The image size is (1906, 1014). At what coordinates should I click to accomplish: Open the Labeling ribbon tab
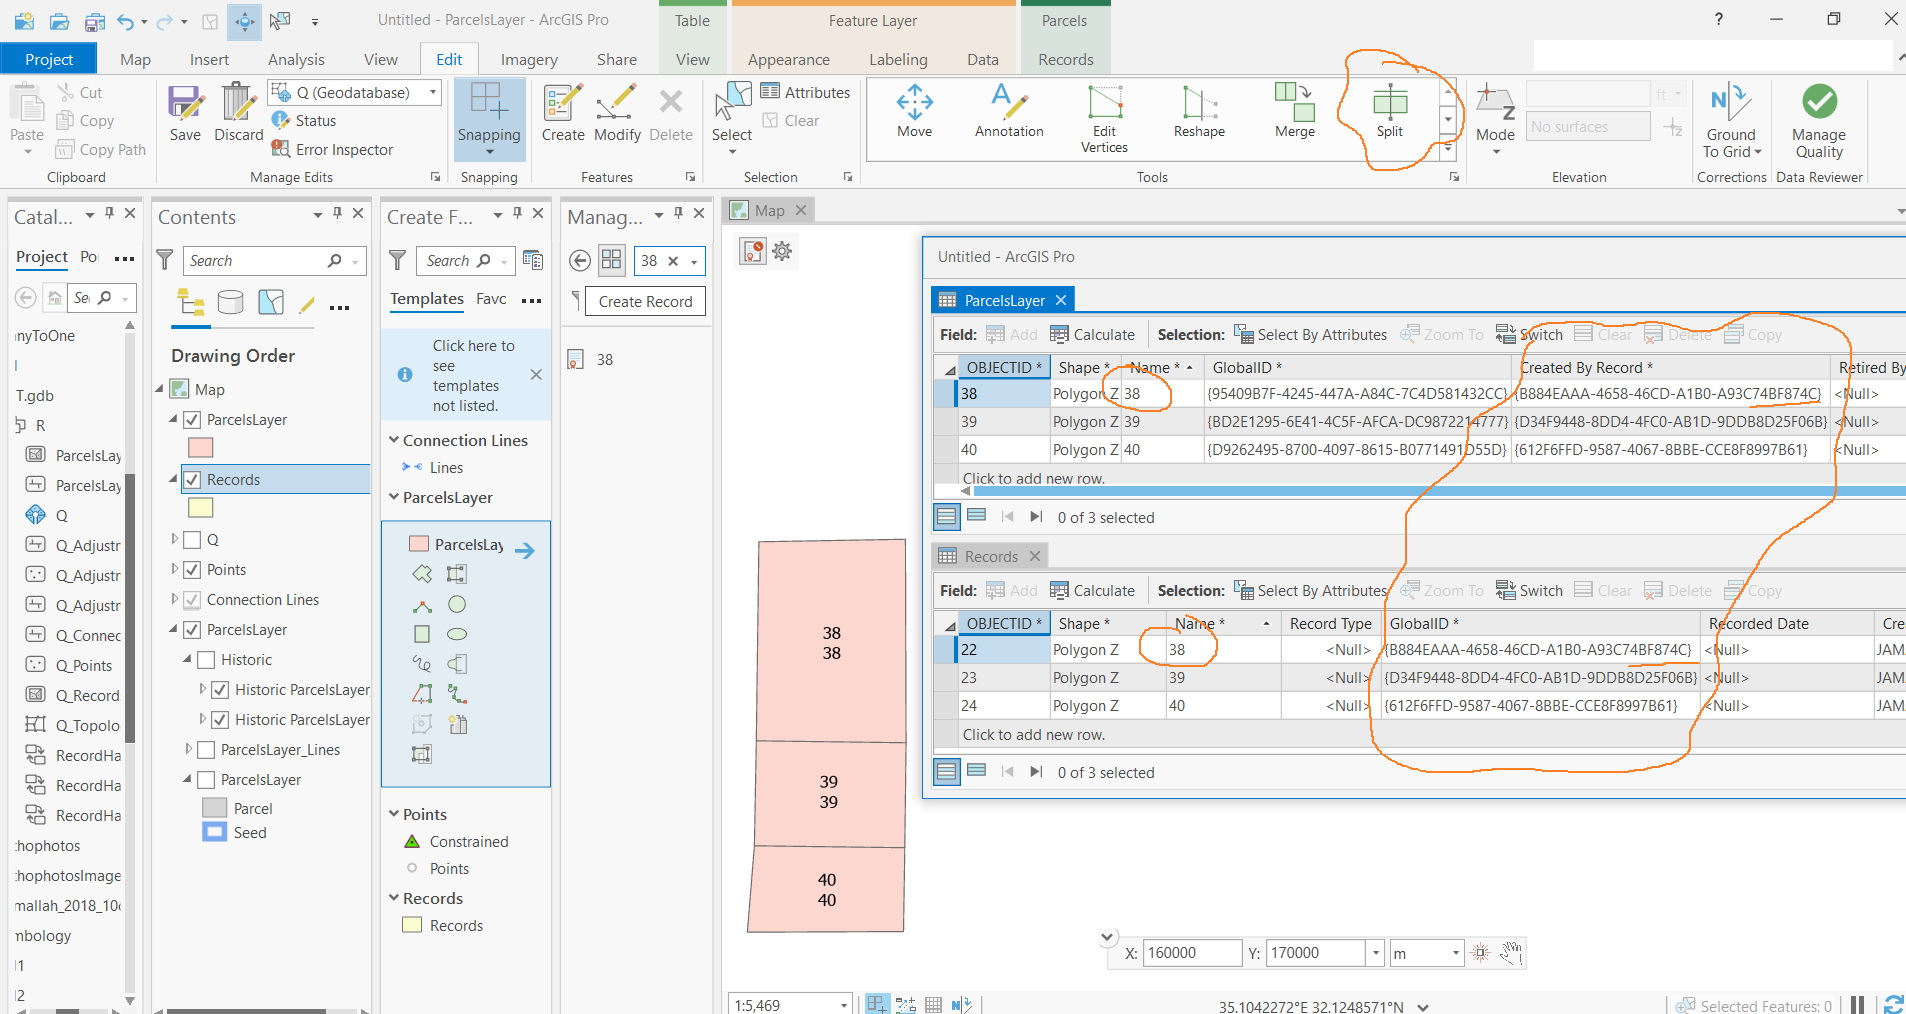click(x=897, y=59)
